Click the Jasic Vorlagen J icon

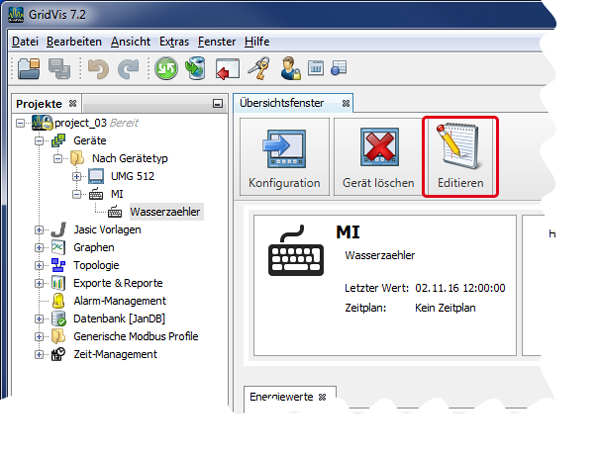[58, 230]
